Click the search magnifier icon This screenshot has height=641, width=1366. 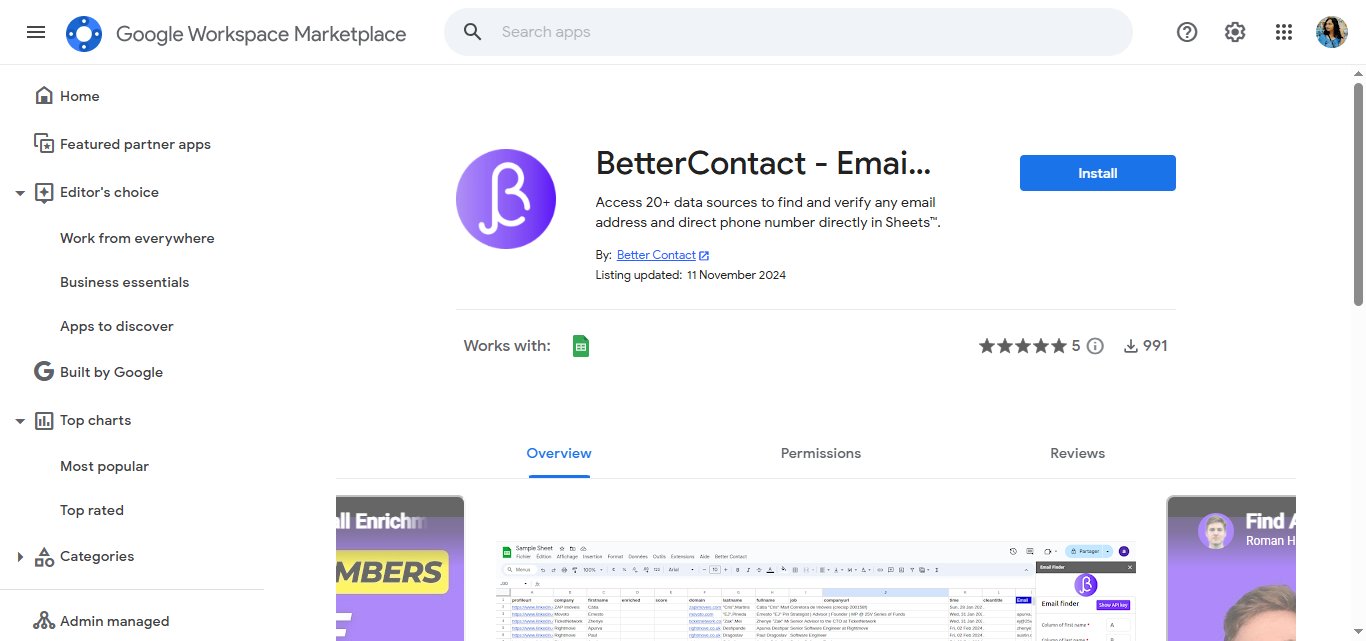(x=473, y=32)
